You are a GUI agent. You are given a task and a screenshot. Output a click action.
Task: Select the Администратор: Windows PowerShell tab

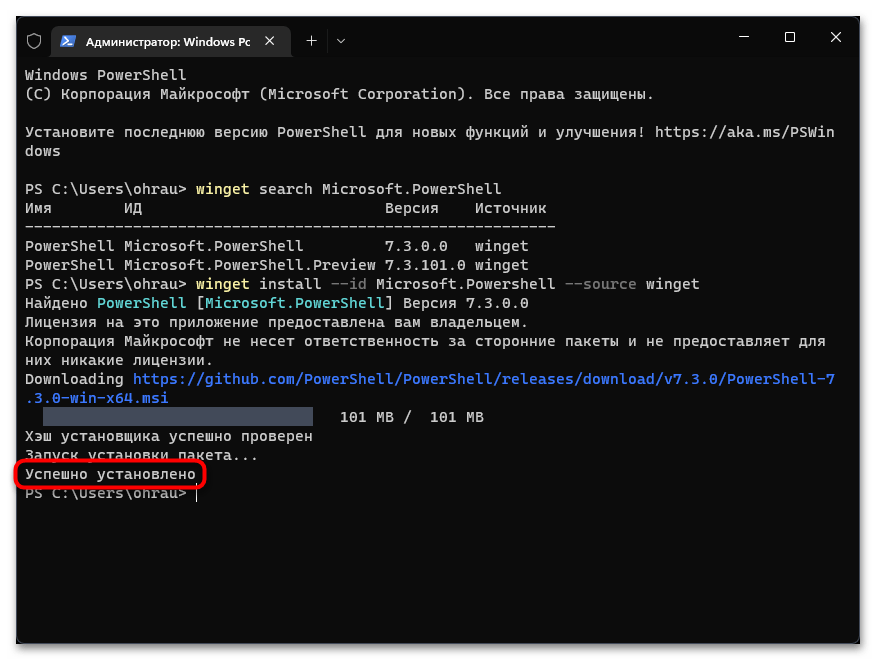tap(167, 41)
